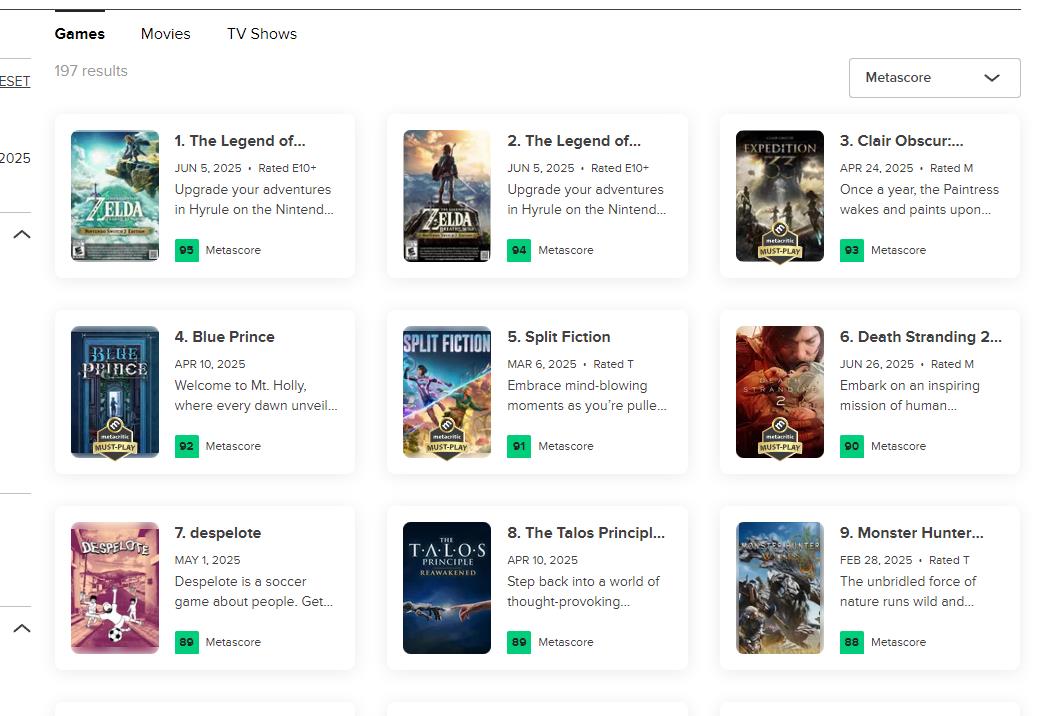Click the Monster Hunter cover thumbnail
The image size is (1054, 716).
click(779, 588)
